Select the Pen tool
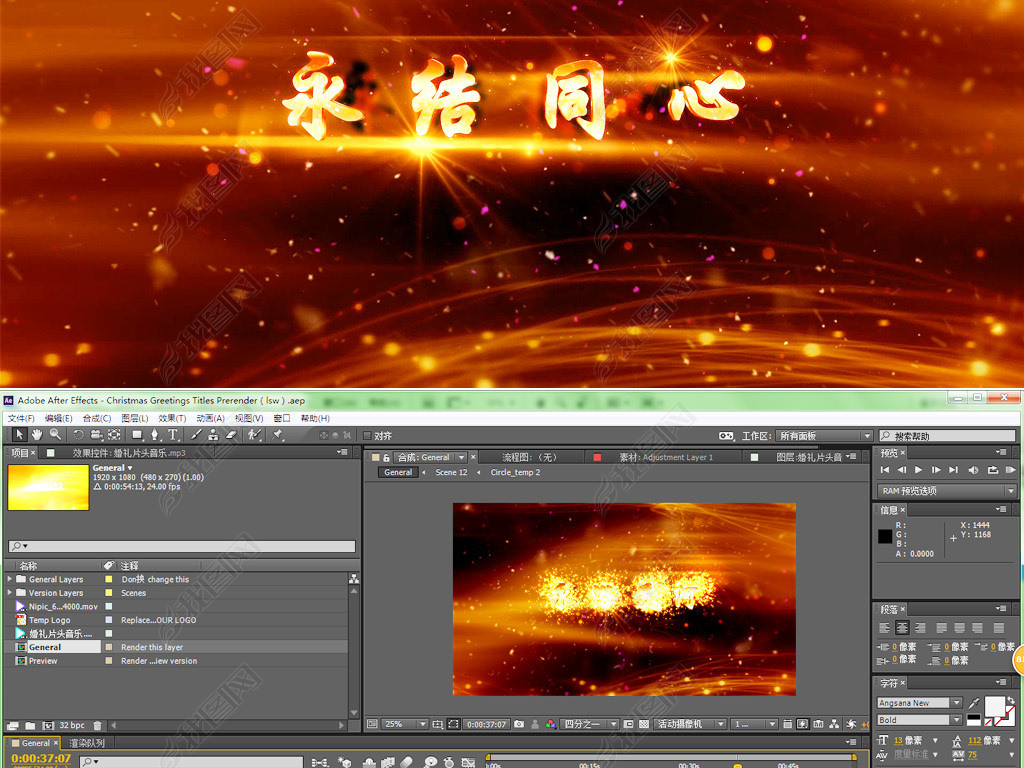 click(x=155, y=435)
